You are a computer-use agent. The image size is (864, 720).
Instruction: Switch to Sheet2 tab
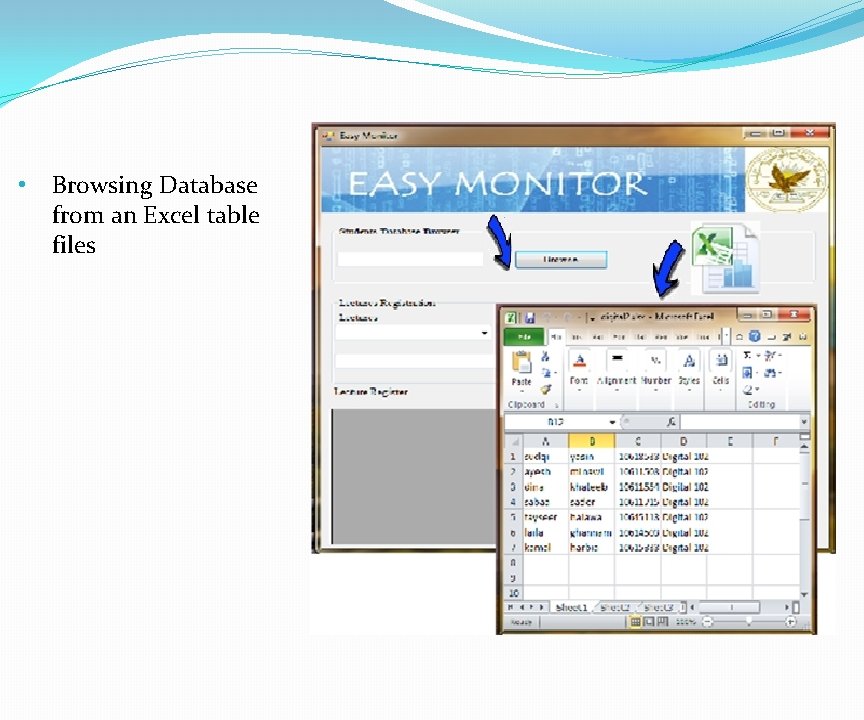[614, 608]
